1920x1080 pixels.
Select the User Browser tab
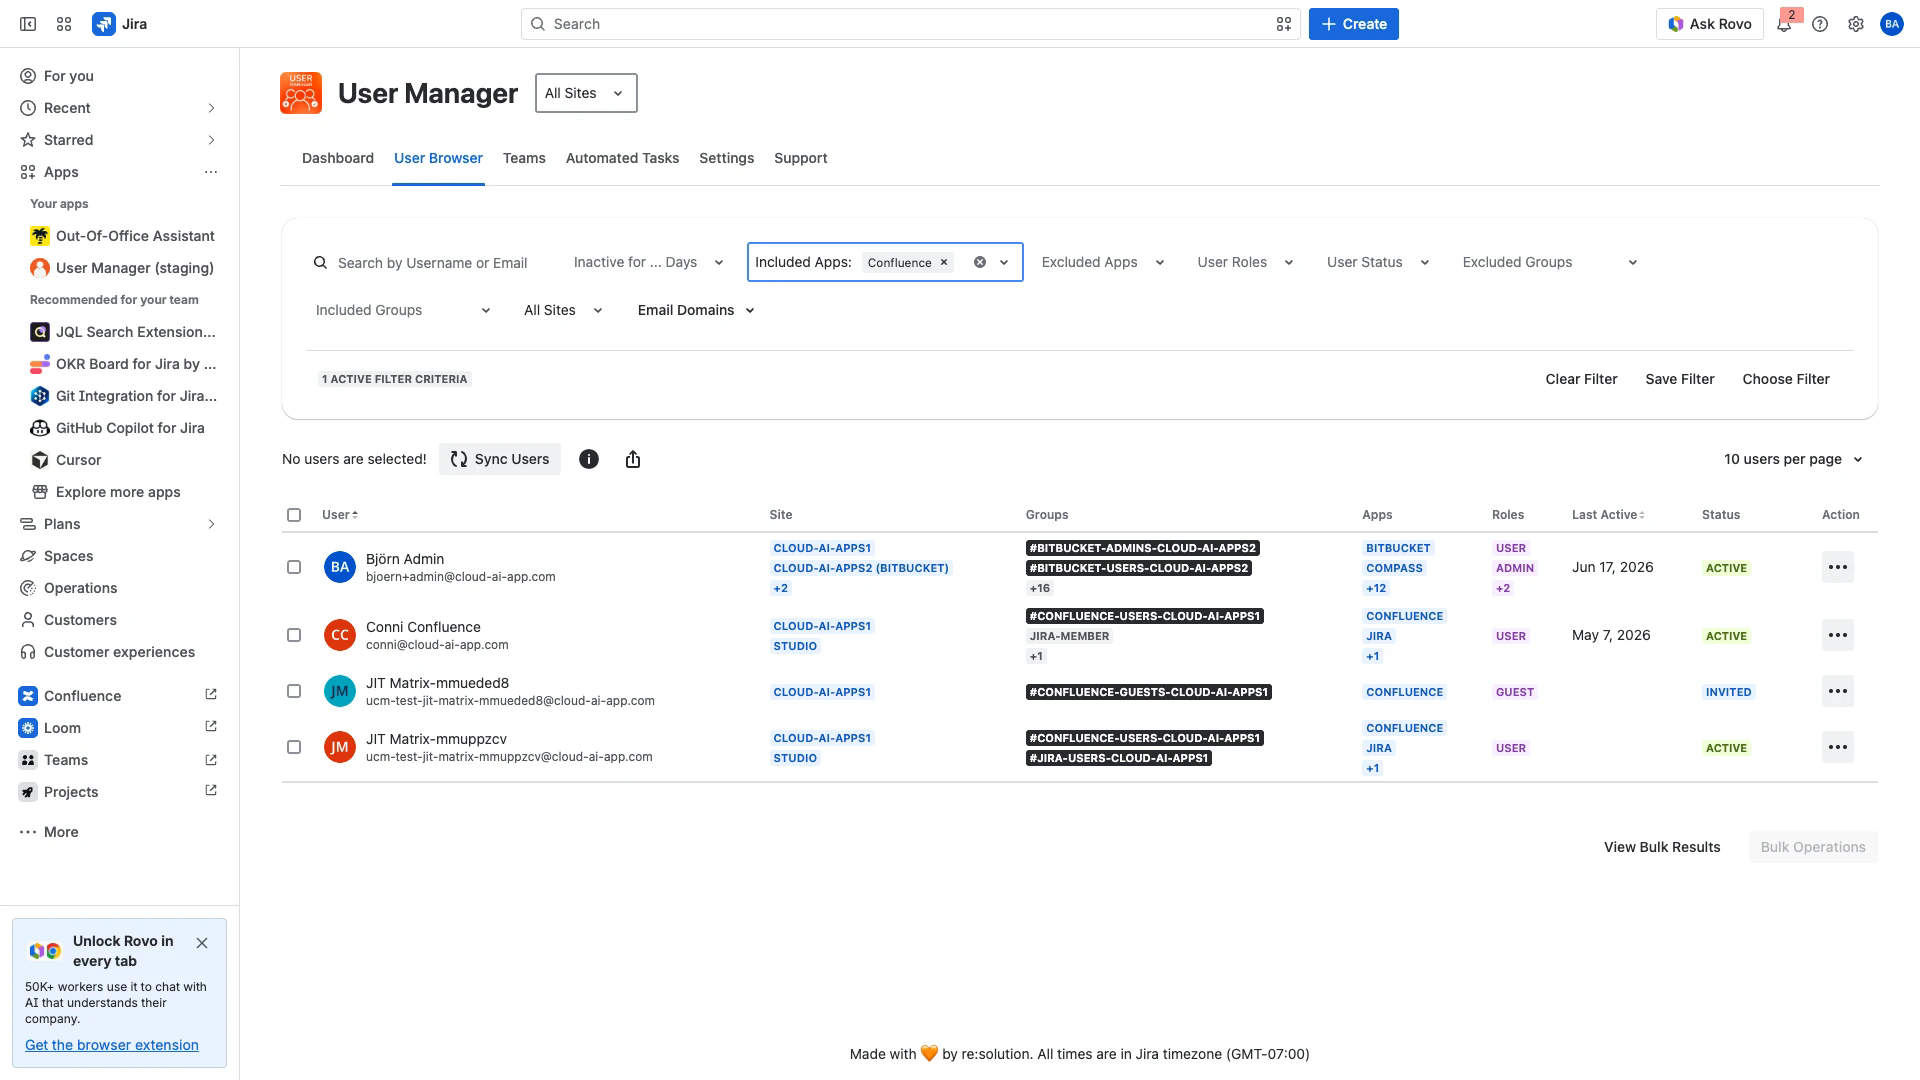point(438,158)
